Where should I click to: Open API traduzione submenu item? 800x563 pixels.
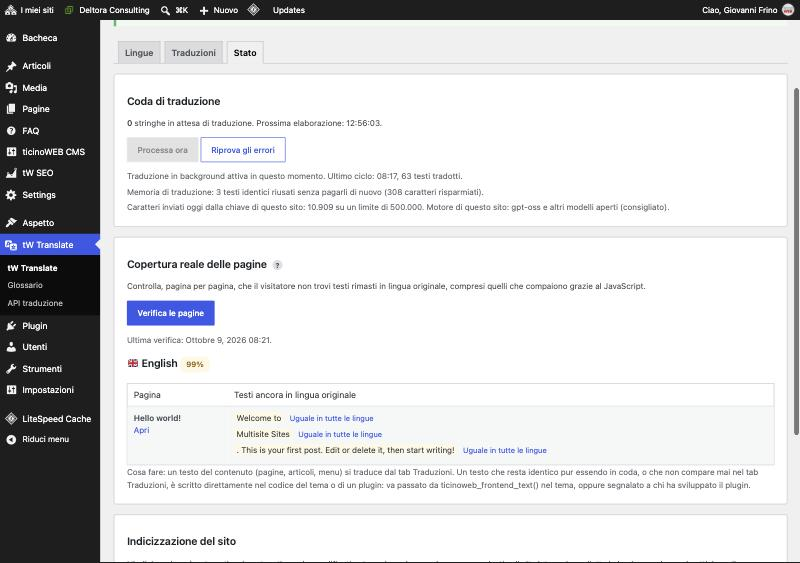click(x=35, y=303)
